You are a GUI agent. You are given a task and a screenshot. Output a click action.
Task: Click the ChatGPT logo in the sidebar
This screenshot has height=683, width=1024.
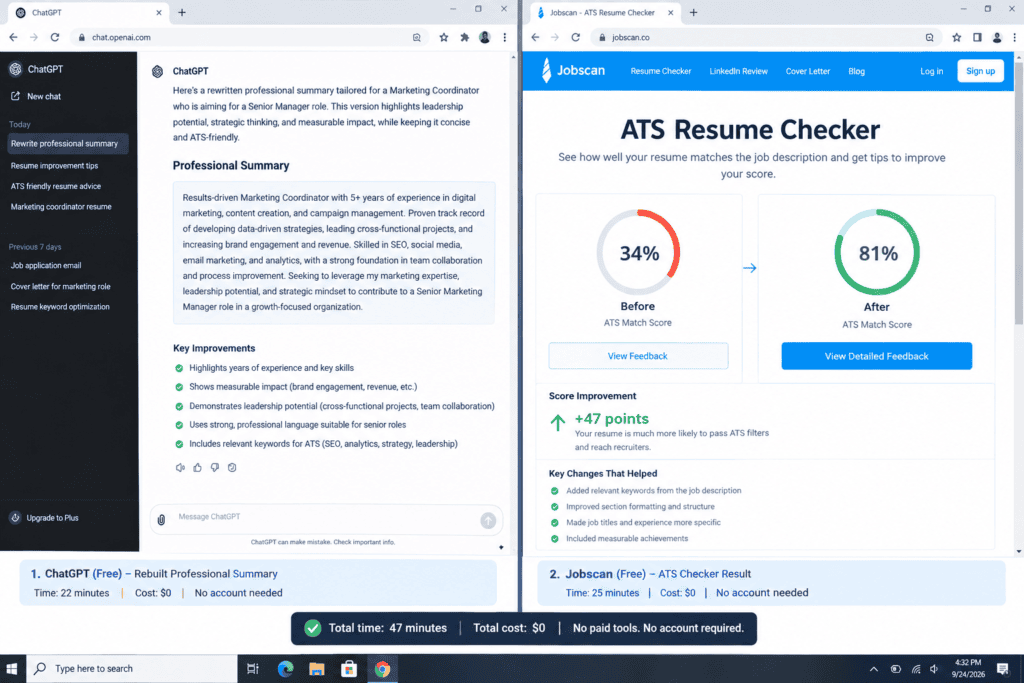click(x=16, y=69)
